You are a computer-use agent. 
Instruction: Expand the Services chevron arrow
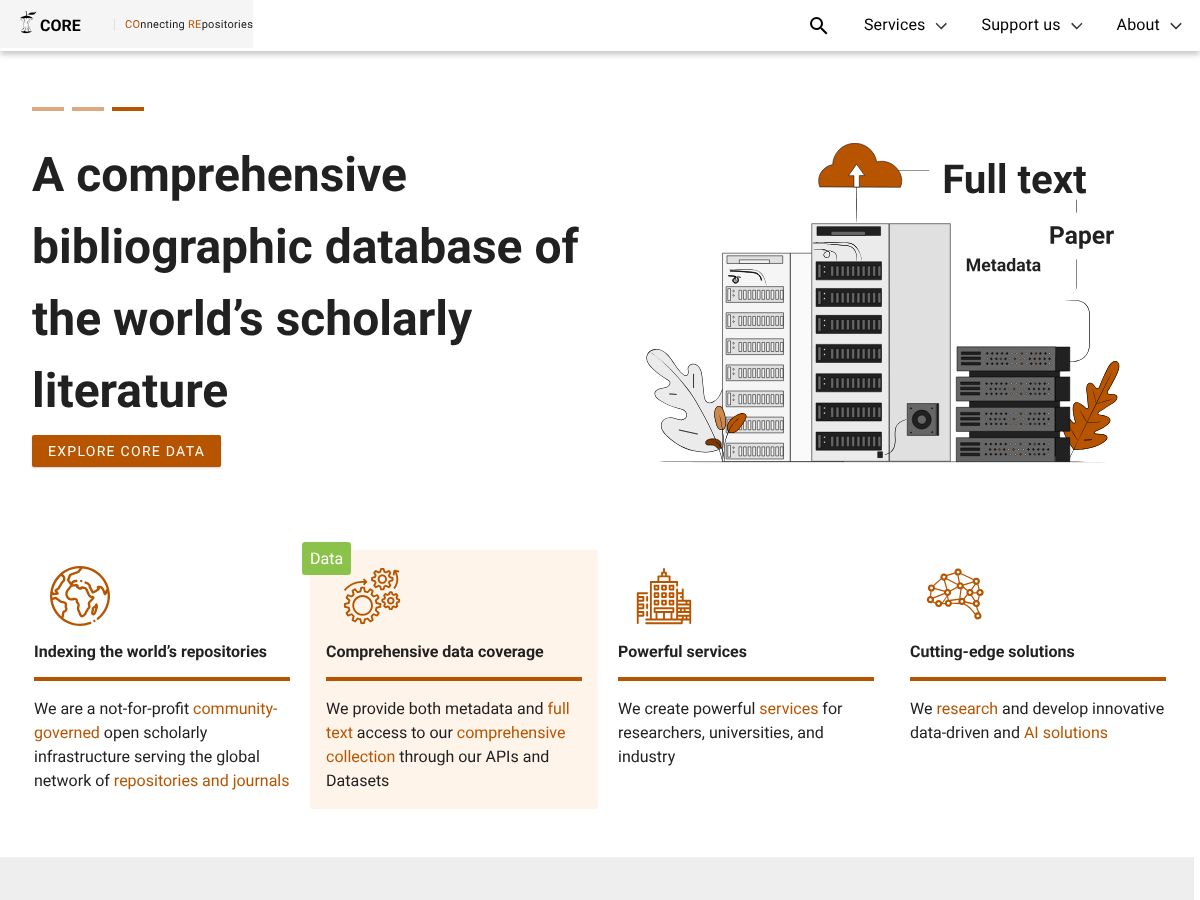(x=941, y=26)
